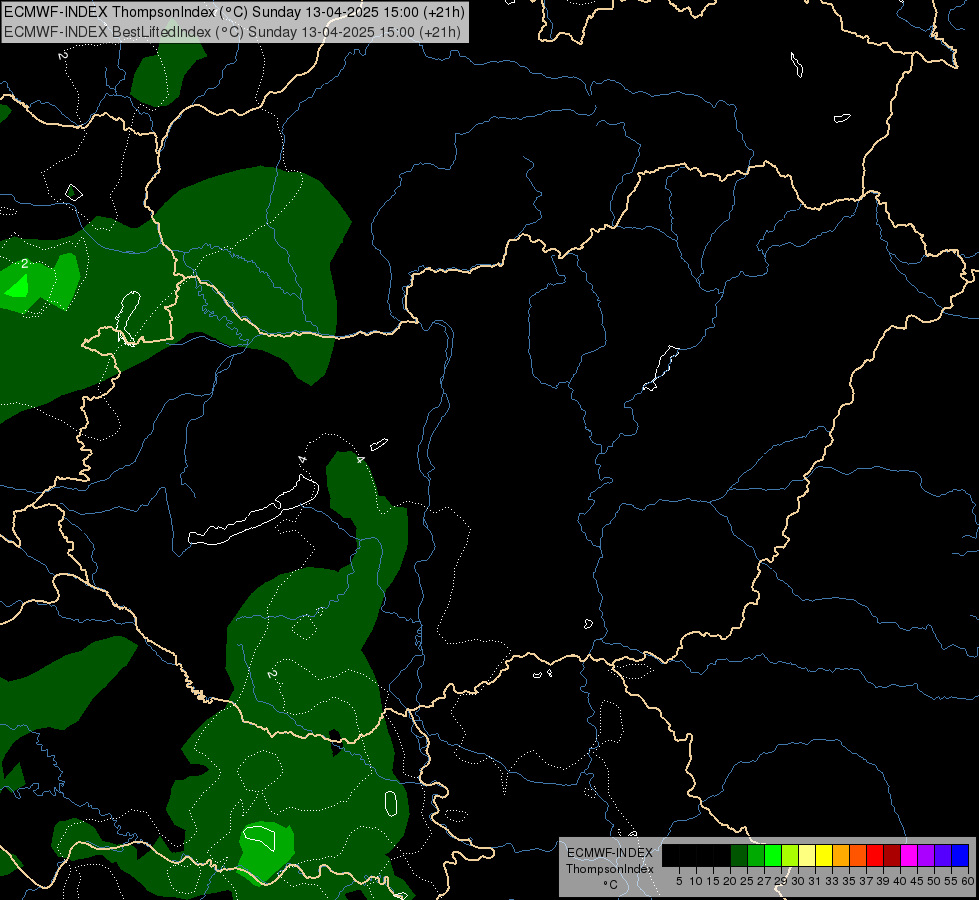Pick the blue 55–60 legend swatch

(960, 855)
